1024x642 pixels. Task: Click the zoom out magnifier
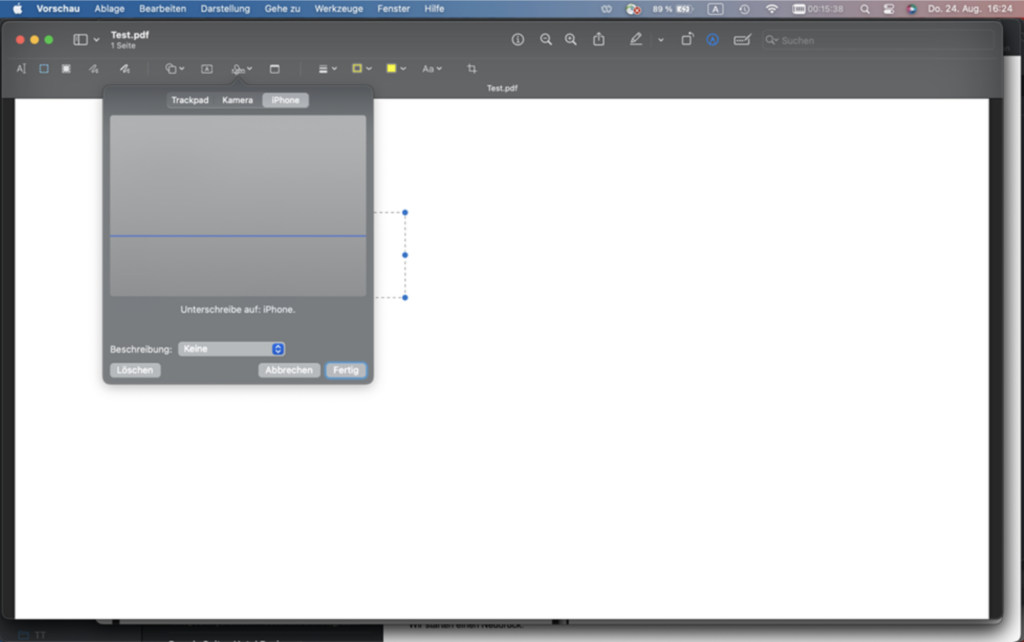click(x=545, y=40)
